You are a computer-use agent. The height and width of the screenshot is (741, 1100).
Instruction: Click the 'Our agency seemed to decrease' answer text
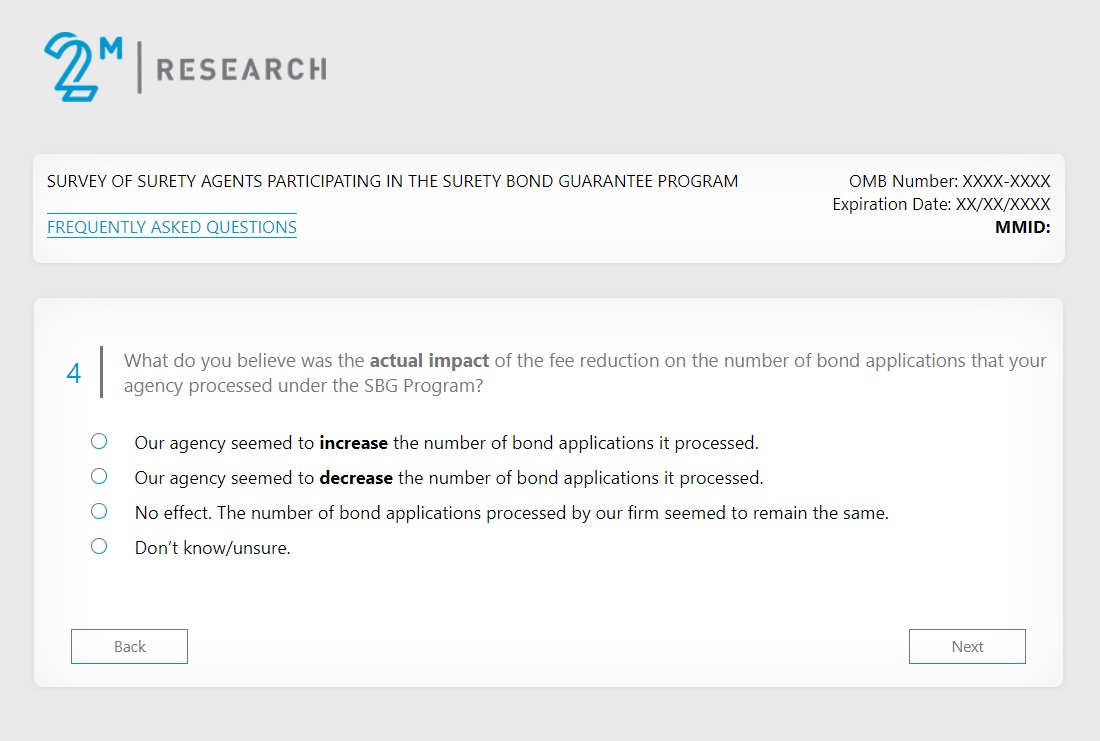448,478
